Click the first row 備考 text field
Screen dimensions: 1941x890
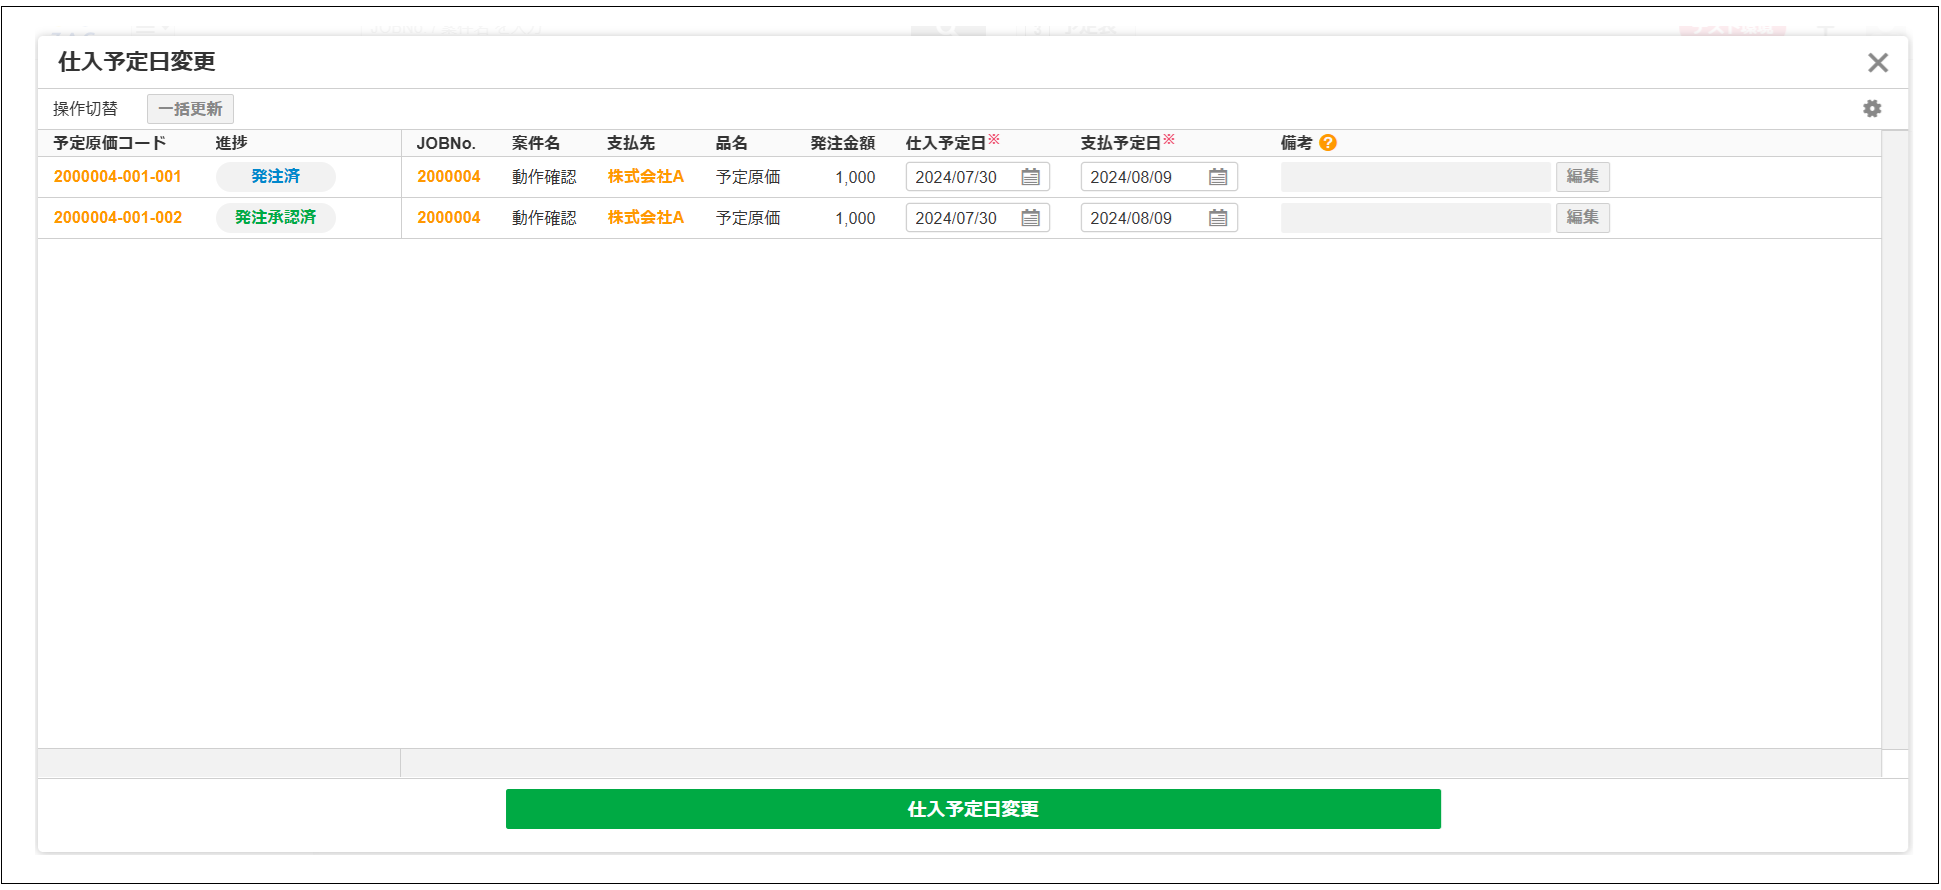[1415, 177]
